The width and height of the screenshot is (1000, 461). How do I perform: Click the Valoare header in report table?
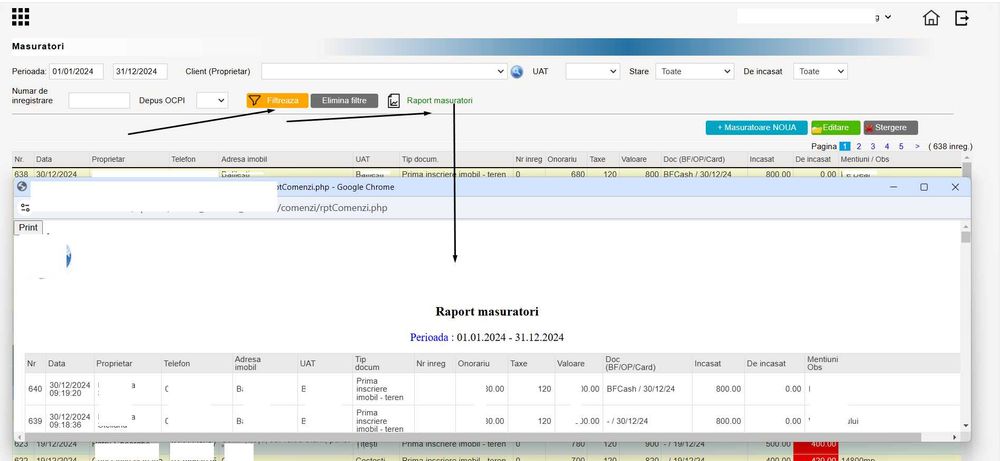click(x=570, y=363)
